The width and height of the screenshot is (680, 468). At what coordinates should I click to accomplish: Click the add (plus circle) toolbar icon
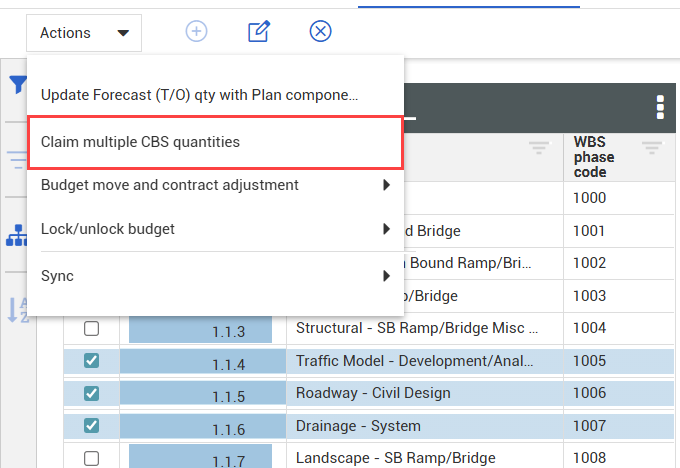(197, 32)
